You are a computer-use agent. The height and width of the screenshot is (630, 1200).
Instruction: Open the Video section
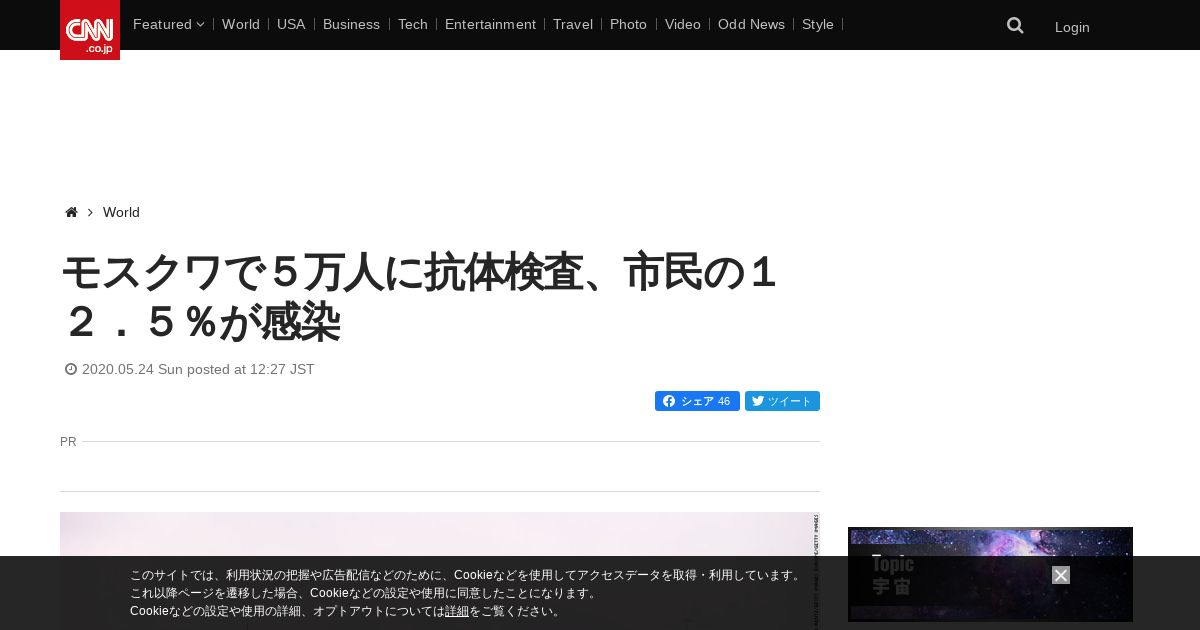pos(683,24)
